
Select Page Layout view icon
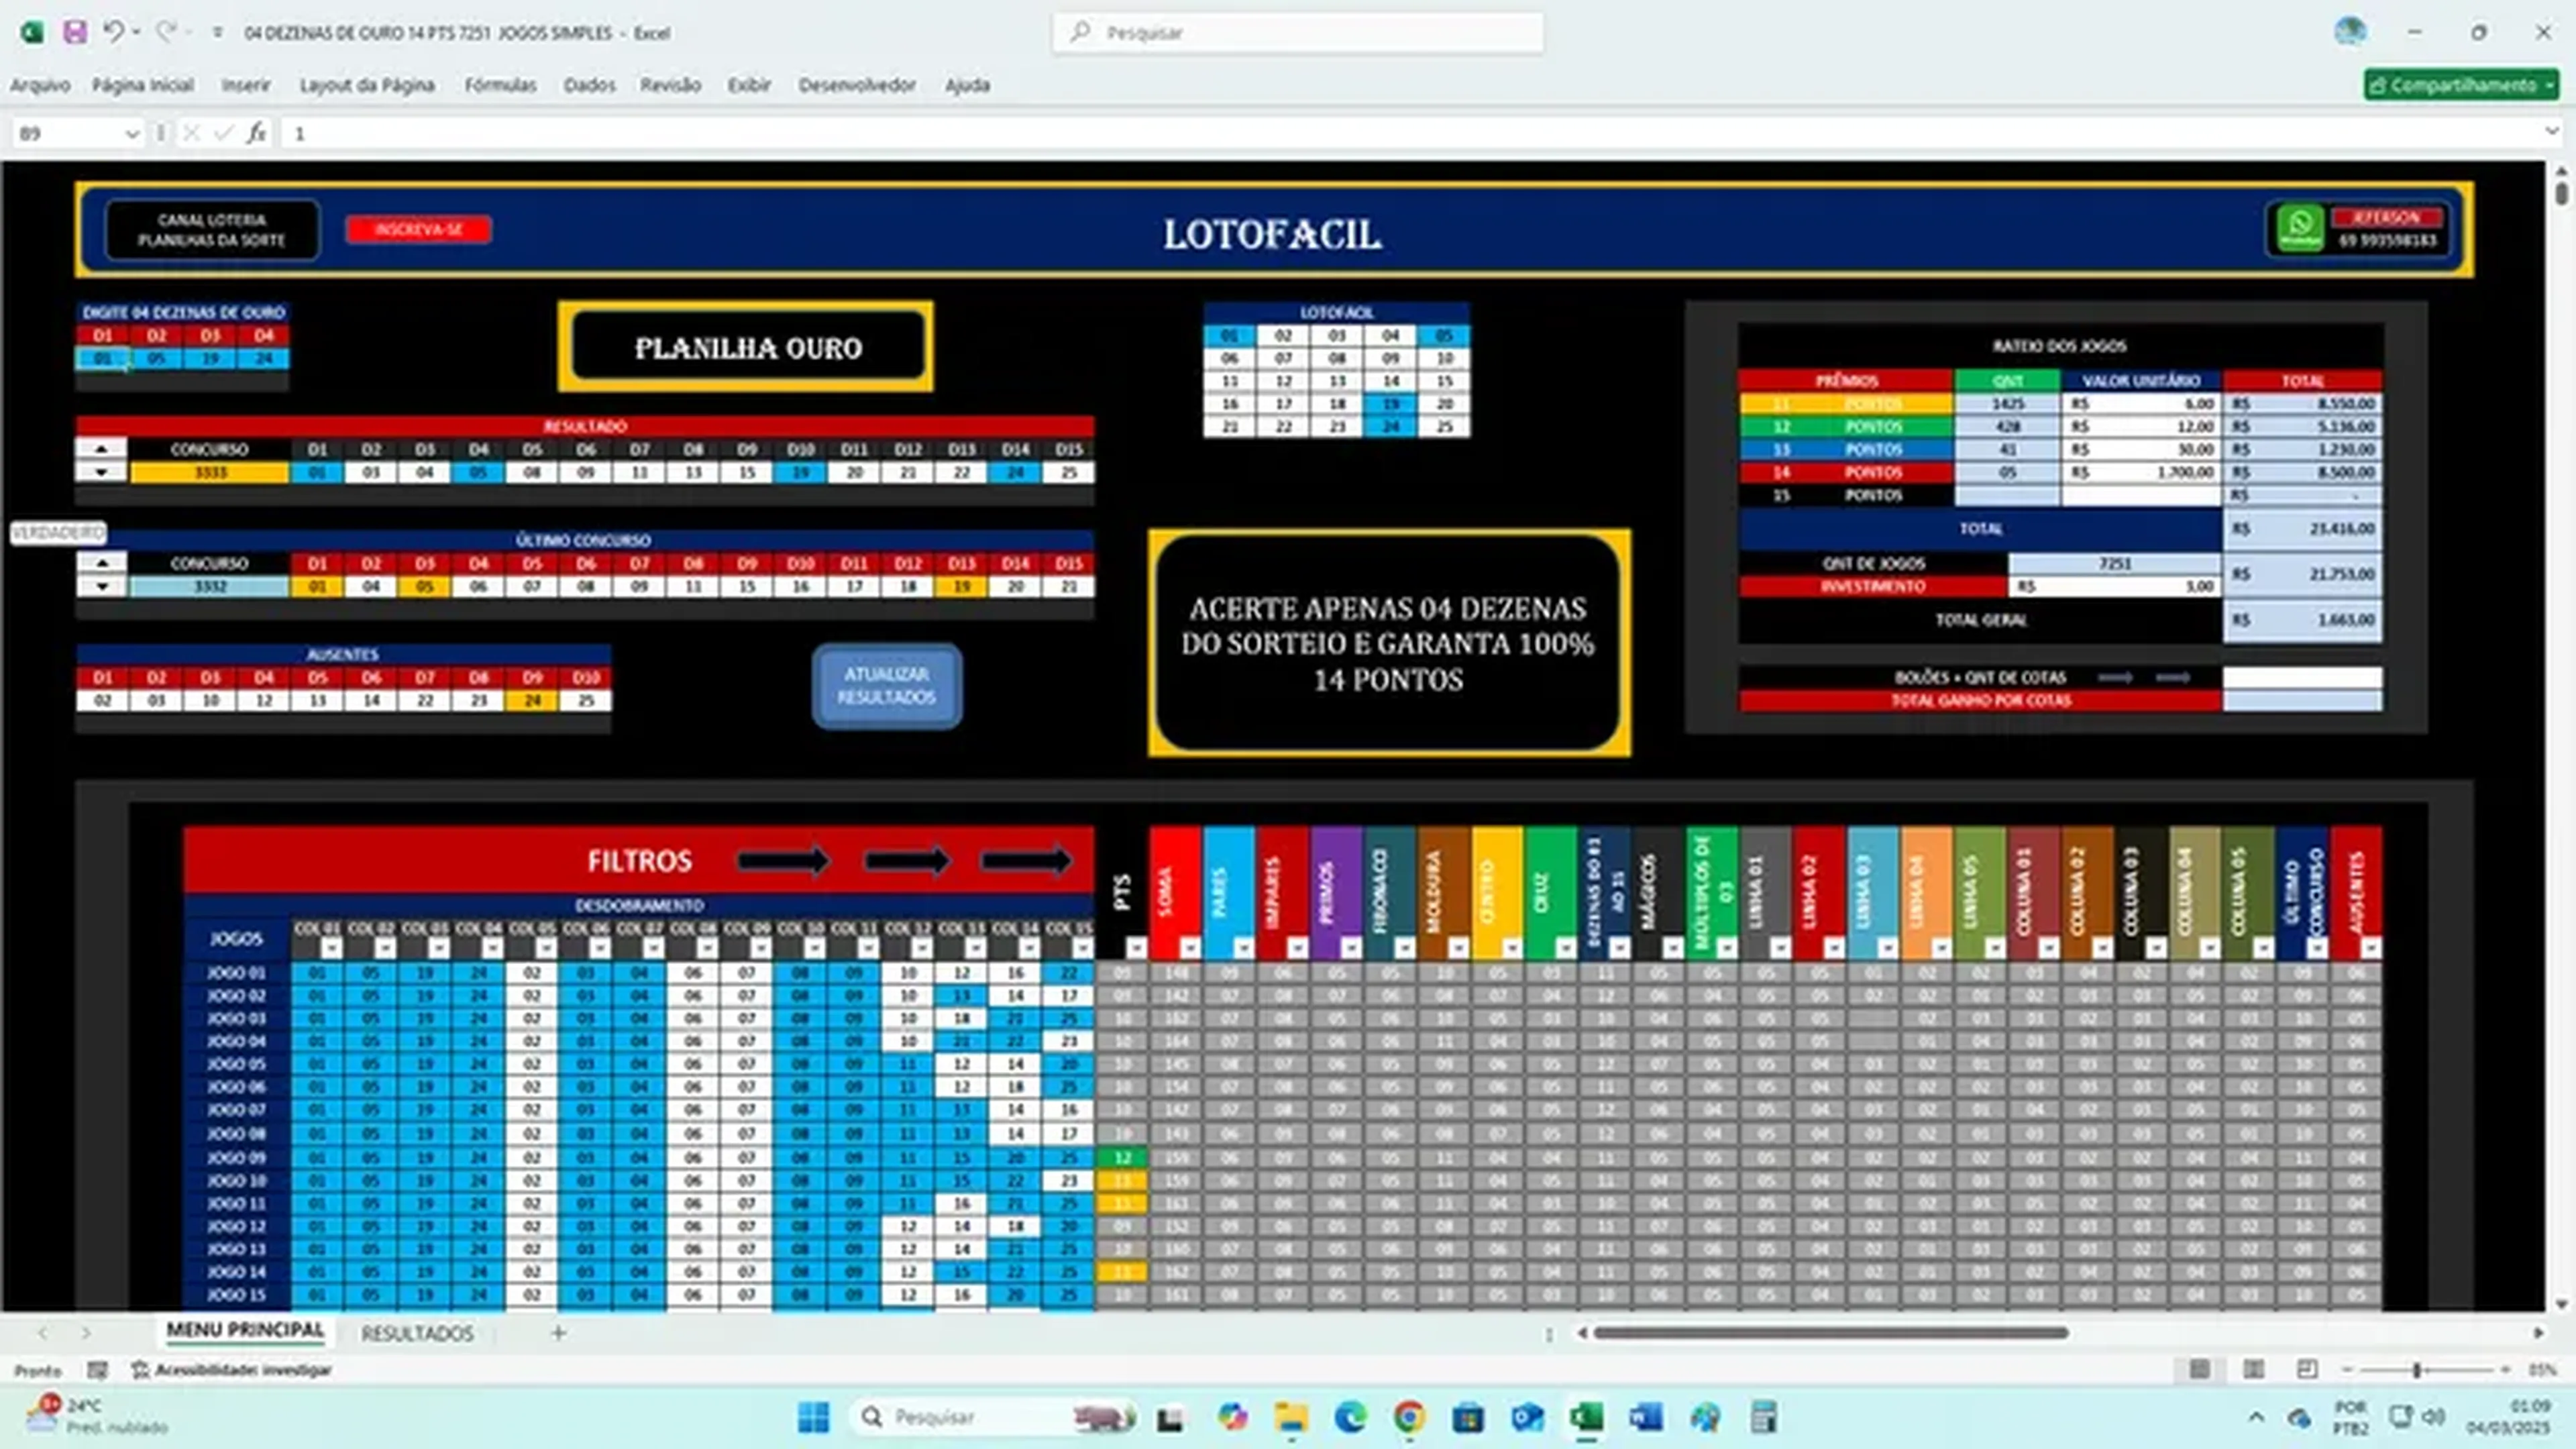click(x=2253, y=1369)
